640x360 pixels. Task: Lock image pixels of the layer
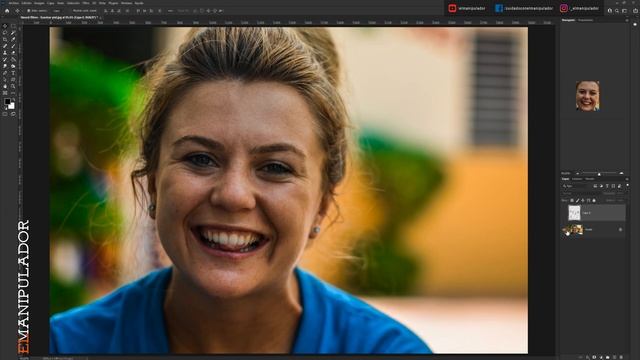pyautogui.click(x=577, y=200)
